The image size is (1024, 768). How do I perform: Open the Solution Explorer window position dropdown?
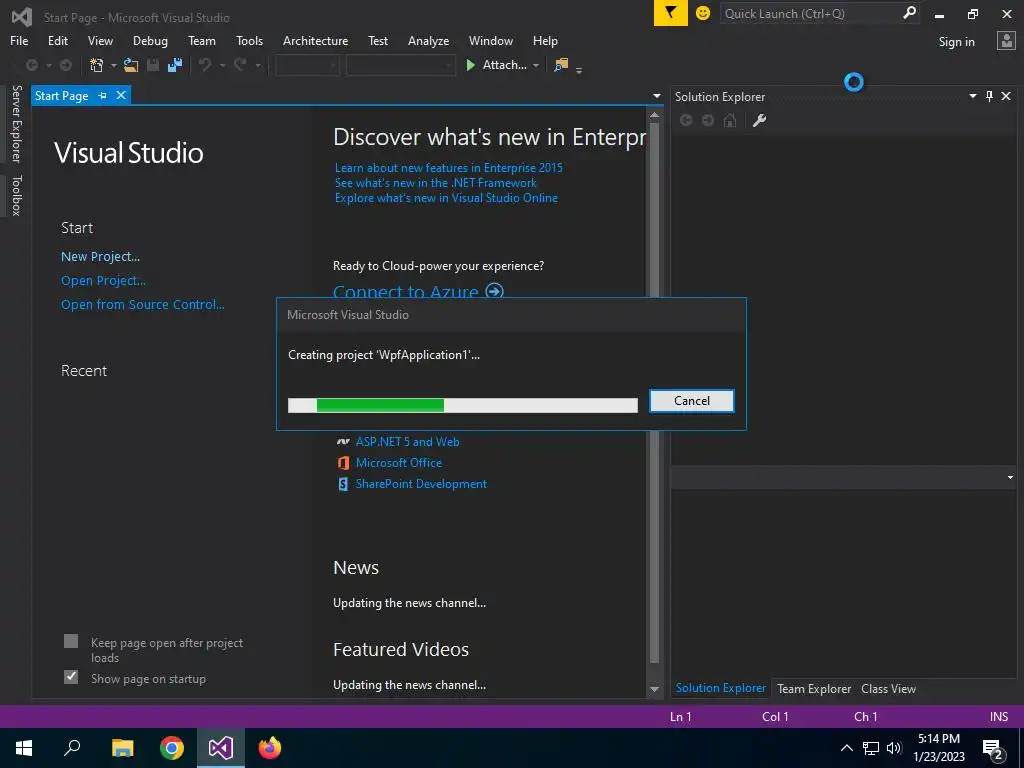pyautogui.click(x=972, y=96)
